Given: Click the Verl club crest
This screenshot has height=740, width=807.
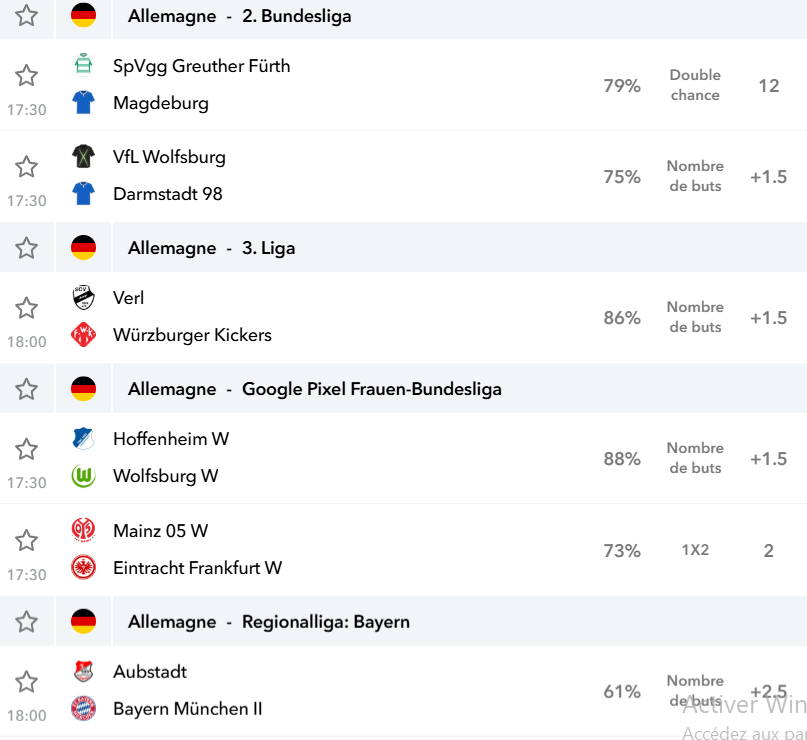Looking at the screenshot, I should pos(83,297).
